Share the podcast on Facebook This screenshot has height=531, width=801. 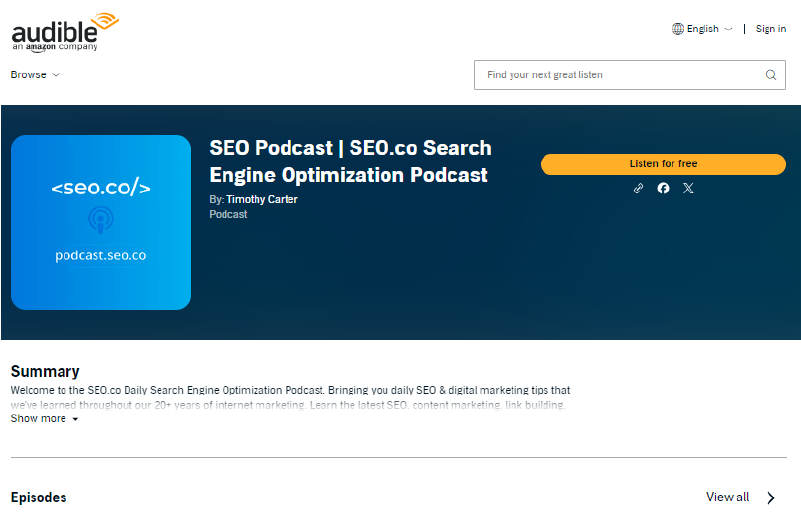[x=663, y=188]
